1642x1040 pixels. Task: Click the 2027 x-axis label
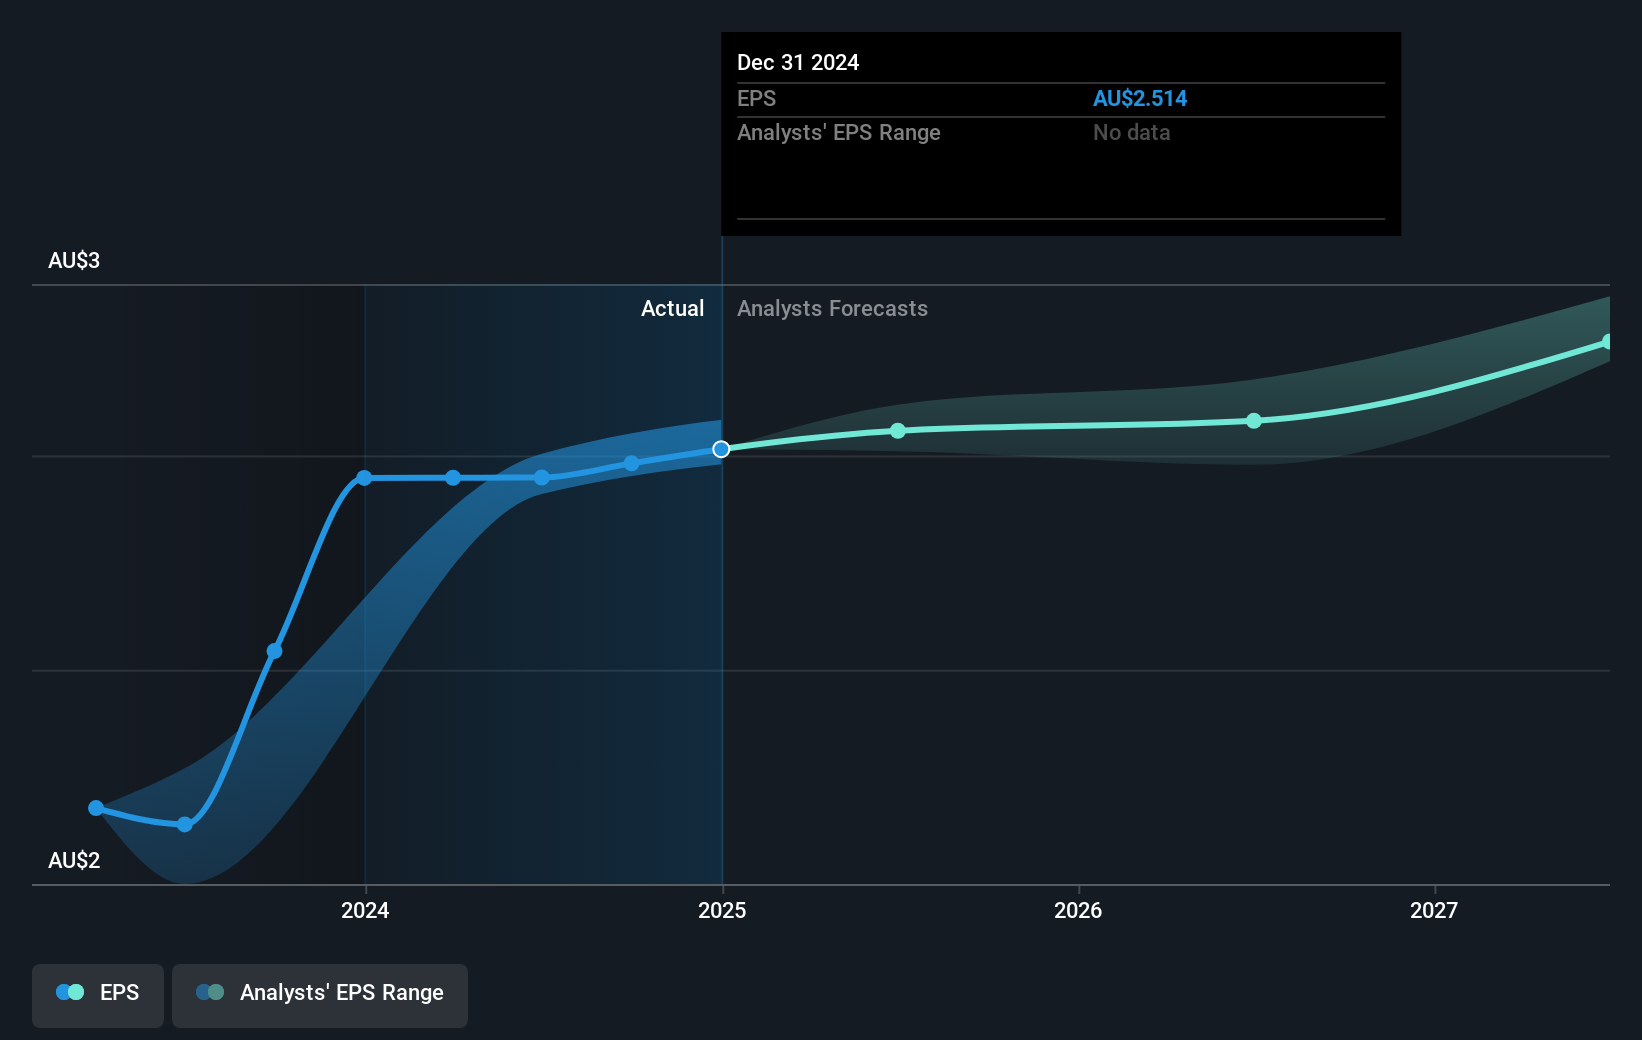coord(1434,910)
